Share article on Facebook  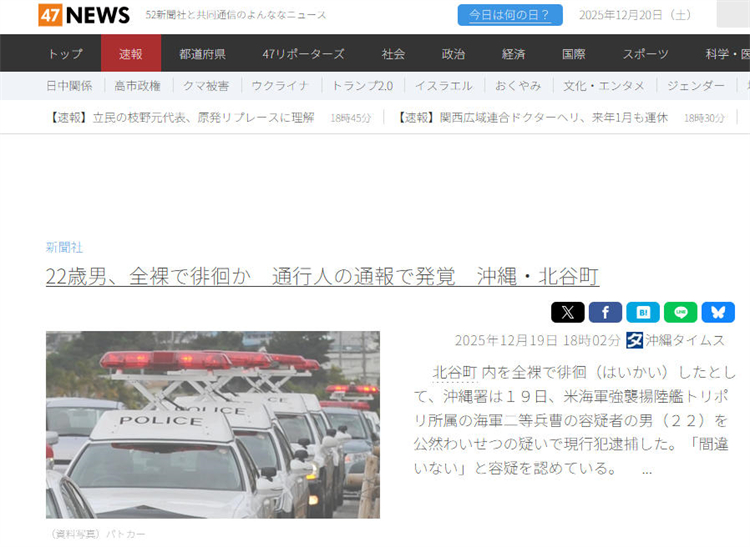(605, 313)
